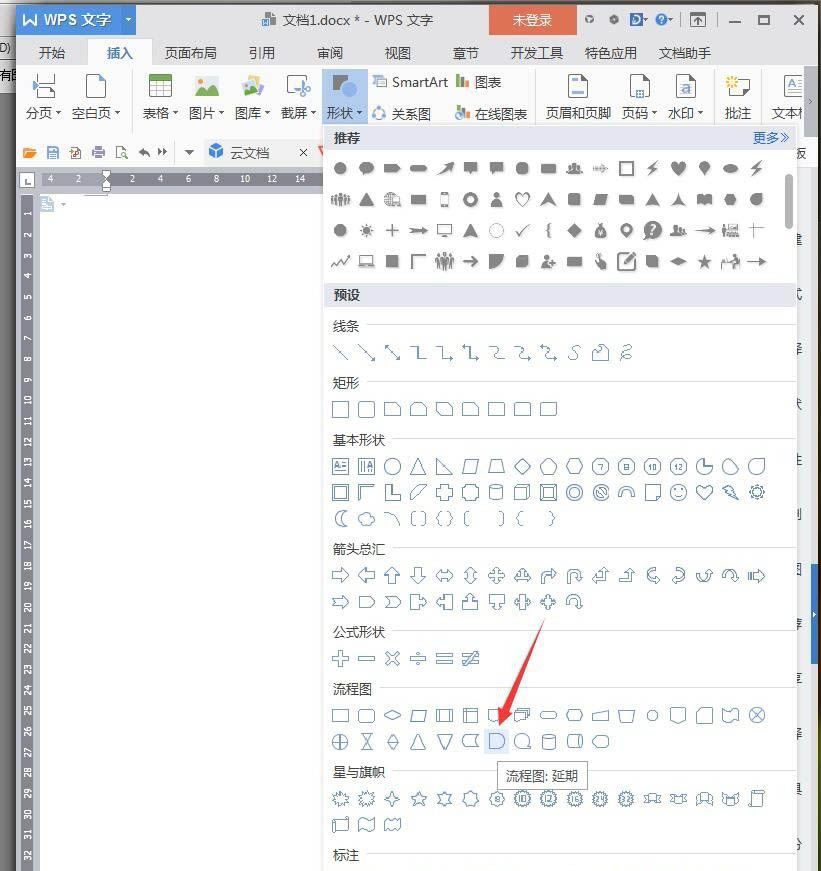Choose the 5-point star shape
821x871 pixels.
click(418, 799)
